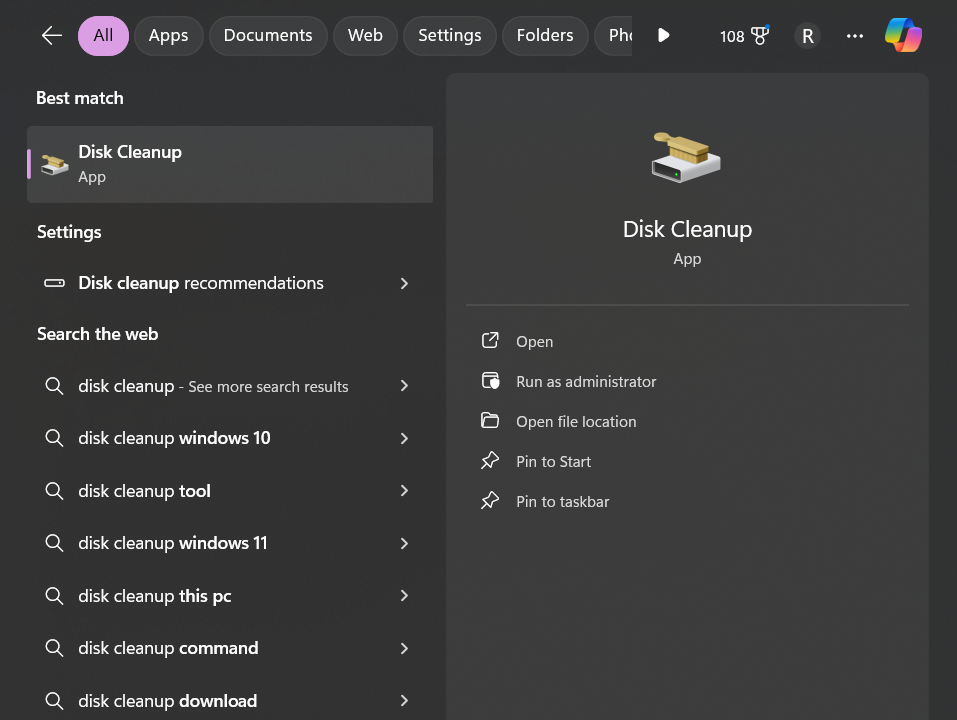The height and width of the screenshot is (720, 957).
Task: Choose Open file location
Action: click(x=576, y=422)
